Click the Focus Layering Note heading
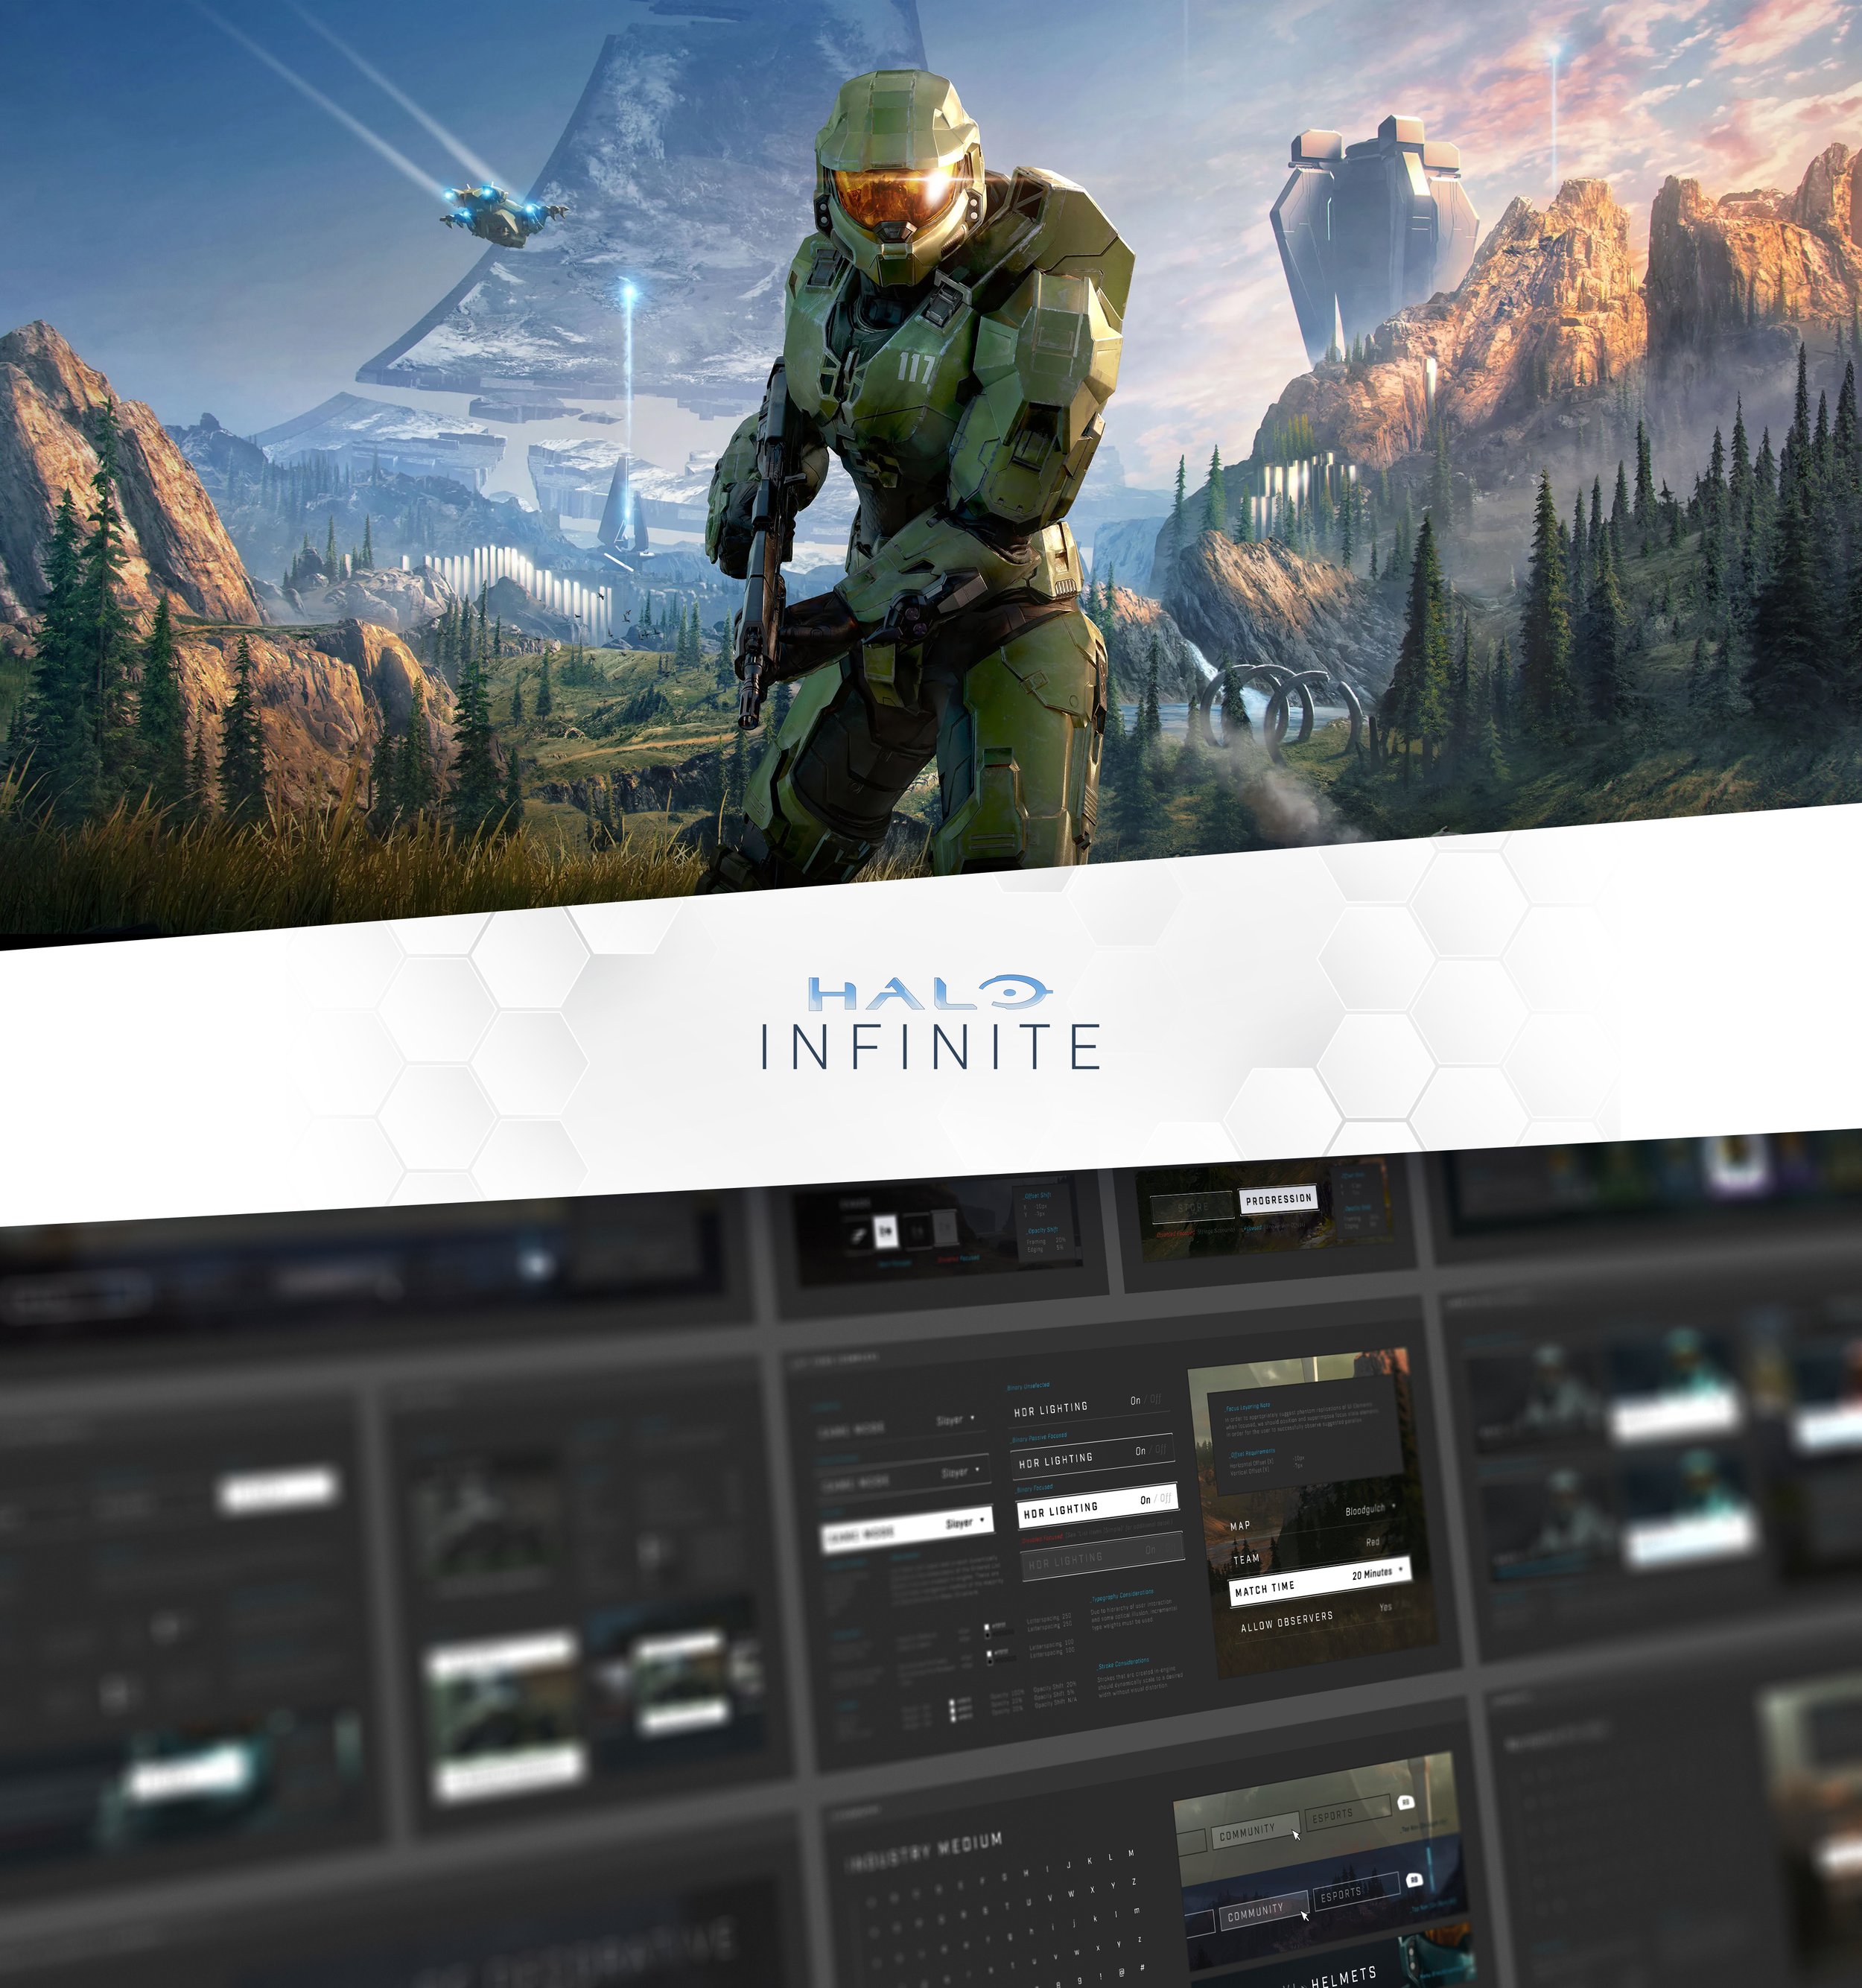The image size is (1862, 1988). pos(1247,1406)
